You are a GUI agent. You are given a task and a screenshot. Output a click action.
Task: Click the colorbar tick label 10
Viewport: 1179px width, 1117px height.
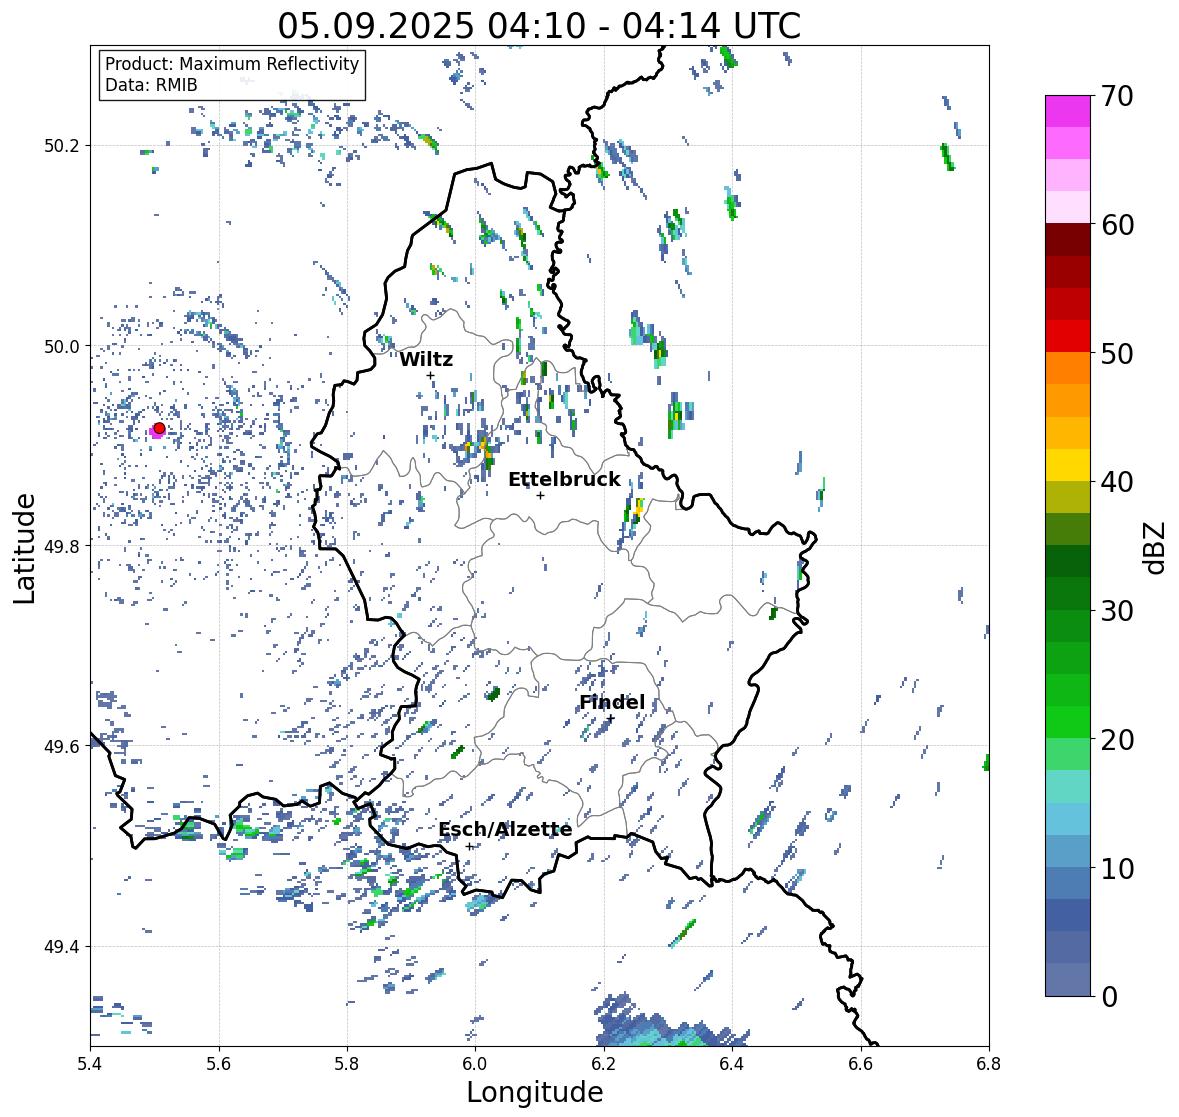pyautogui.click(x=1117, y=868)
